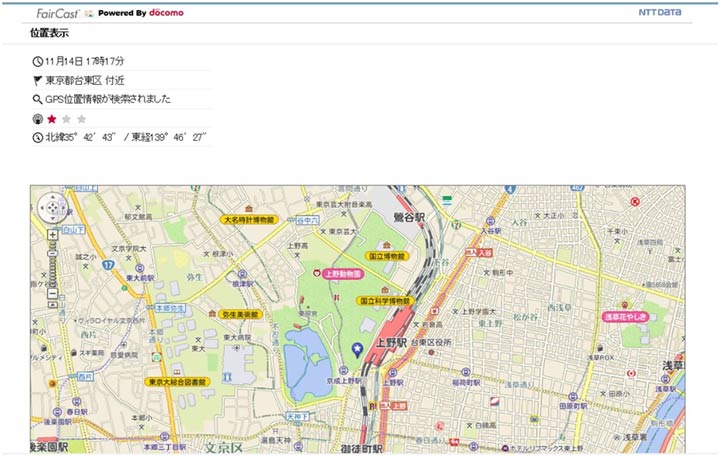Click the 弥生美術館 map label
This screenshot has height=457, width=720.
coord(240,314)
